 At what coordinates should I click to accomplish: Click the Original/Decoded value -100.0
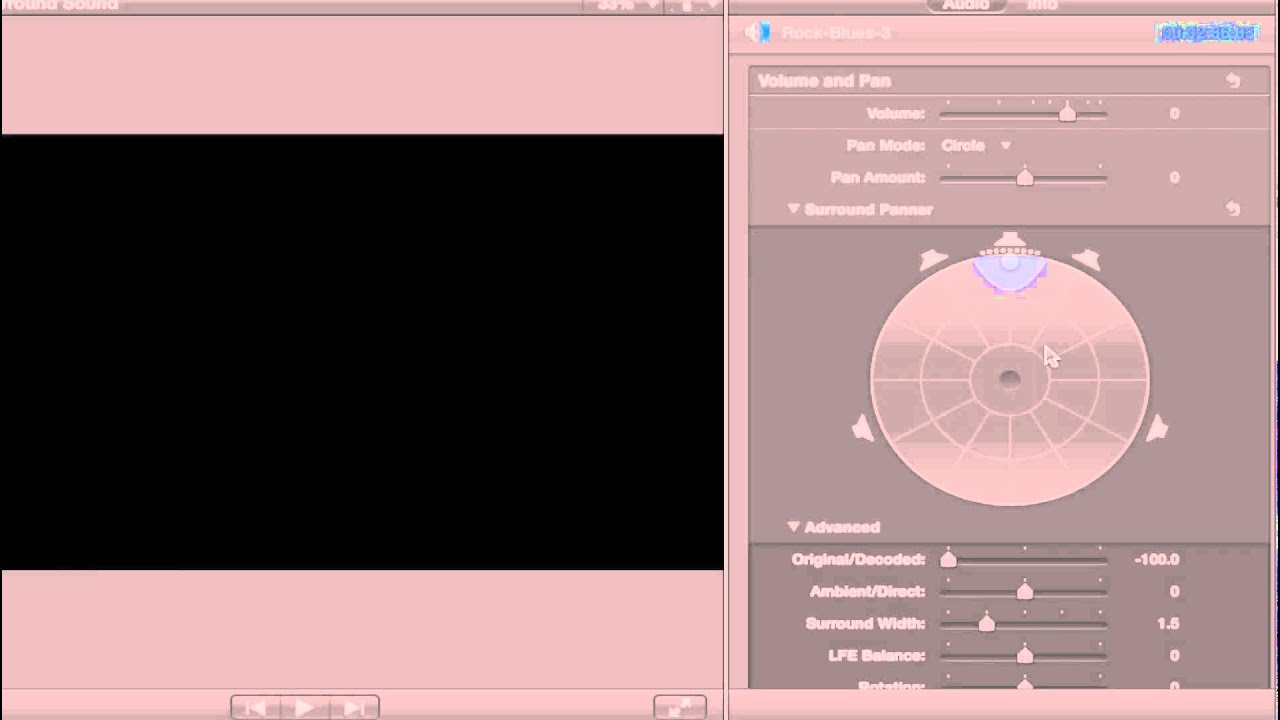click(x=1157, y=559)
